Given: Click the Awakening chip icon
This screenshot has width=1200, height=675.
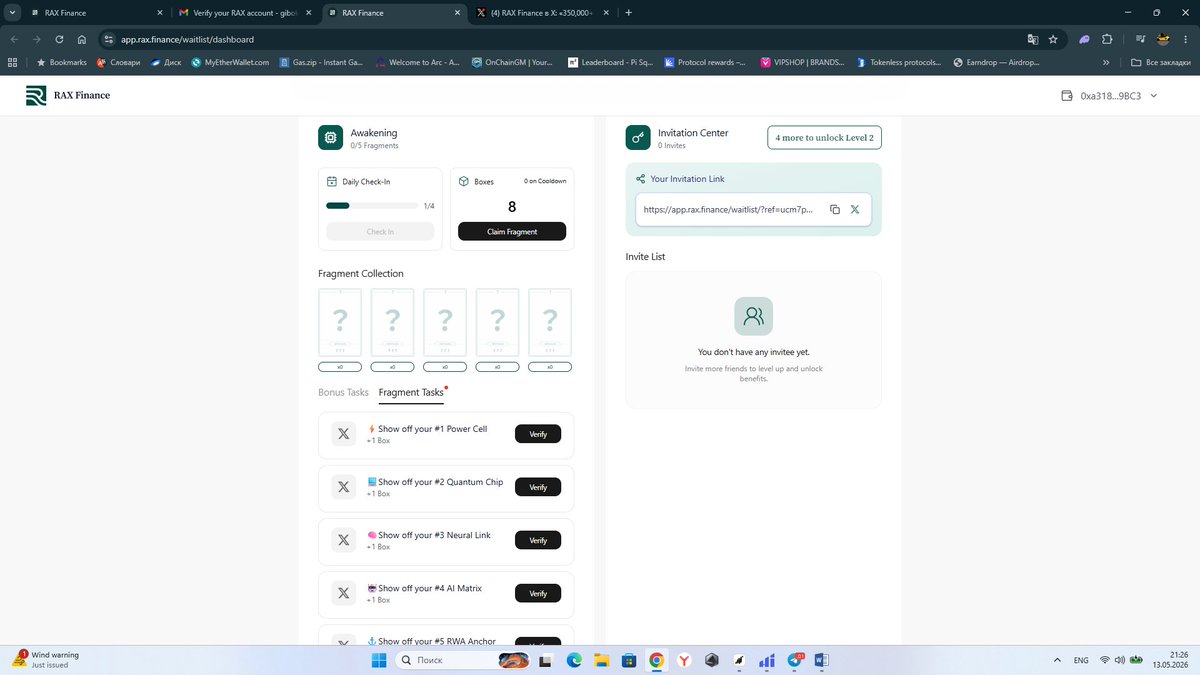Looking at the screenshot, I should coord(331,138).
